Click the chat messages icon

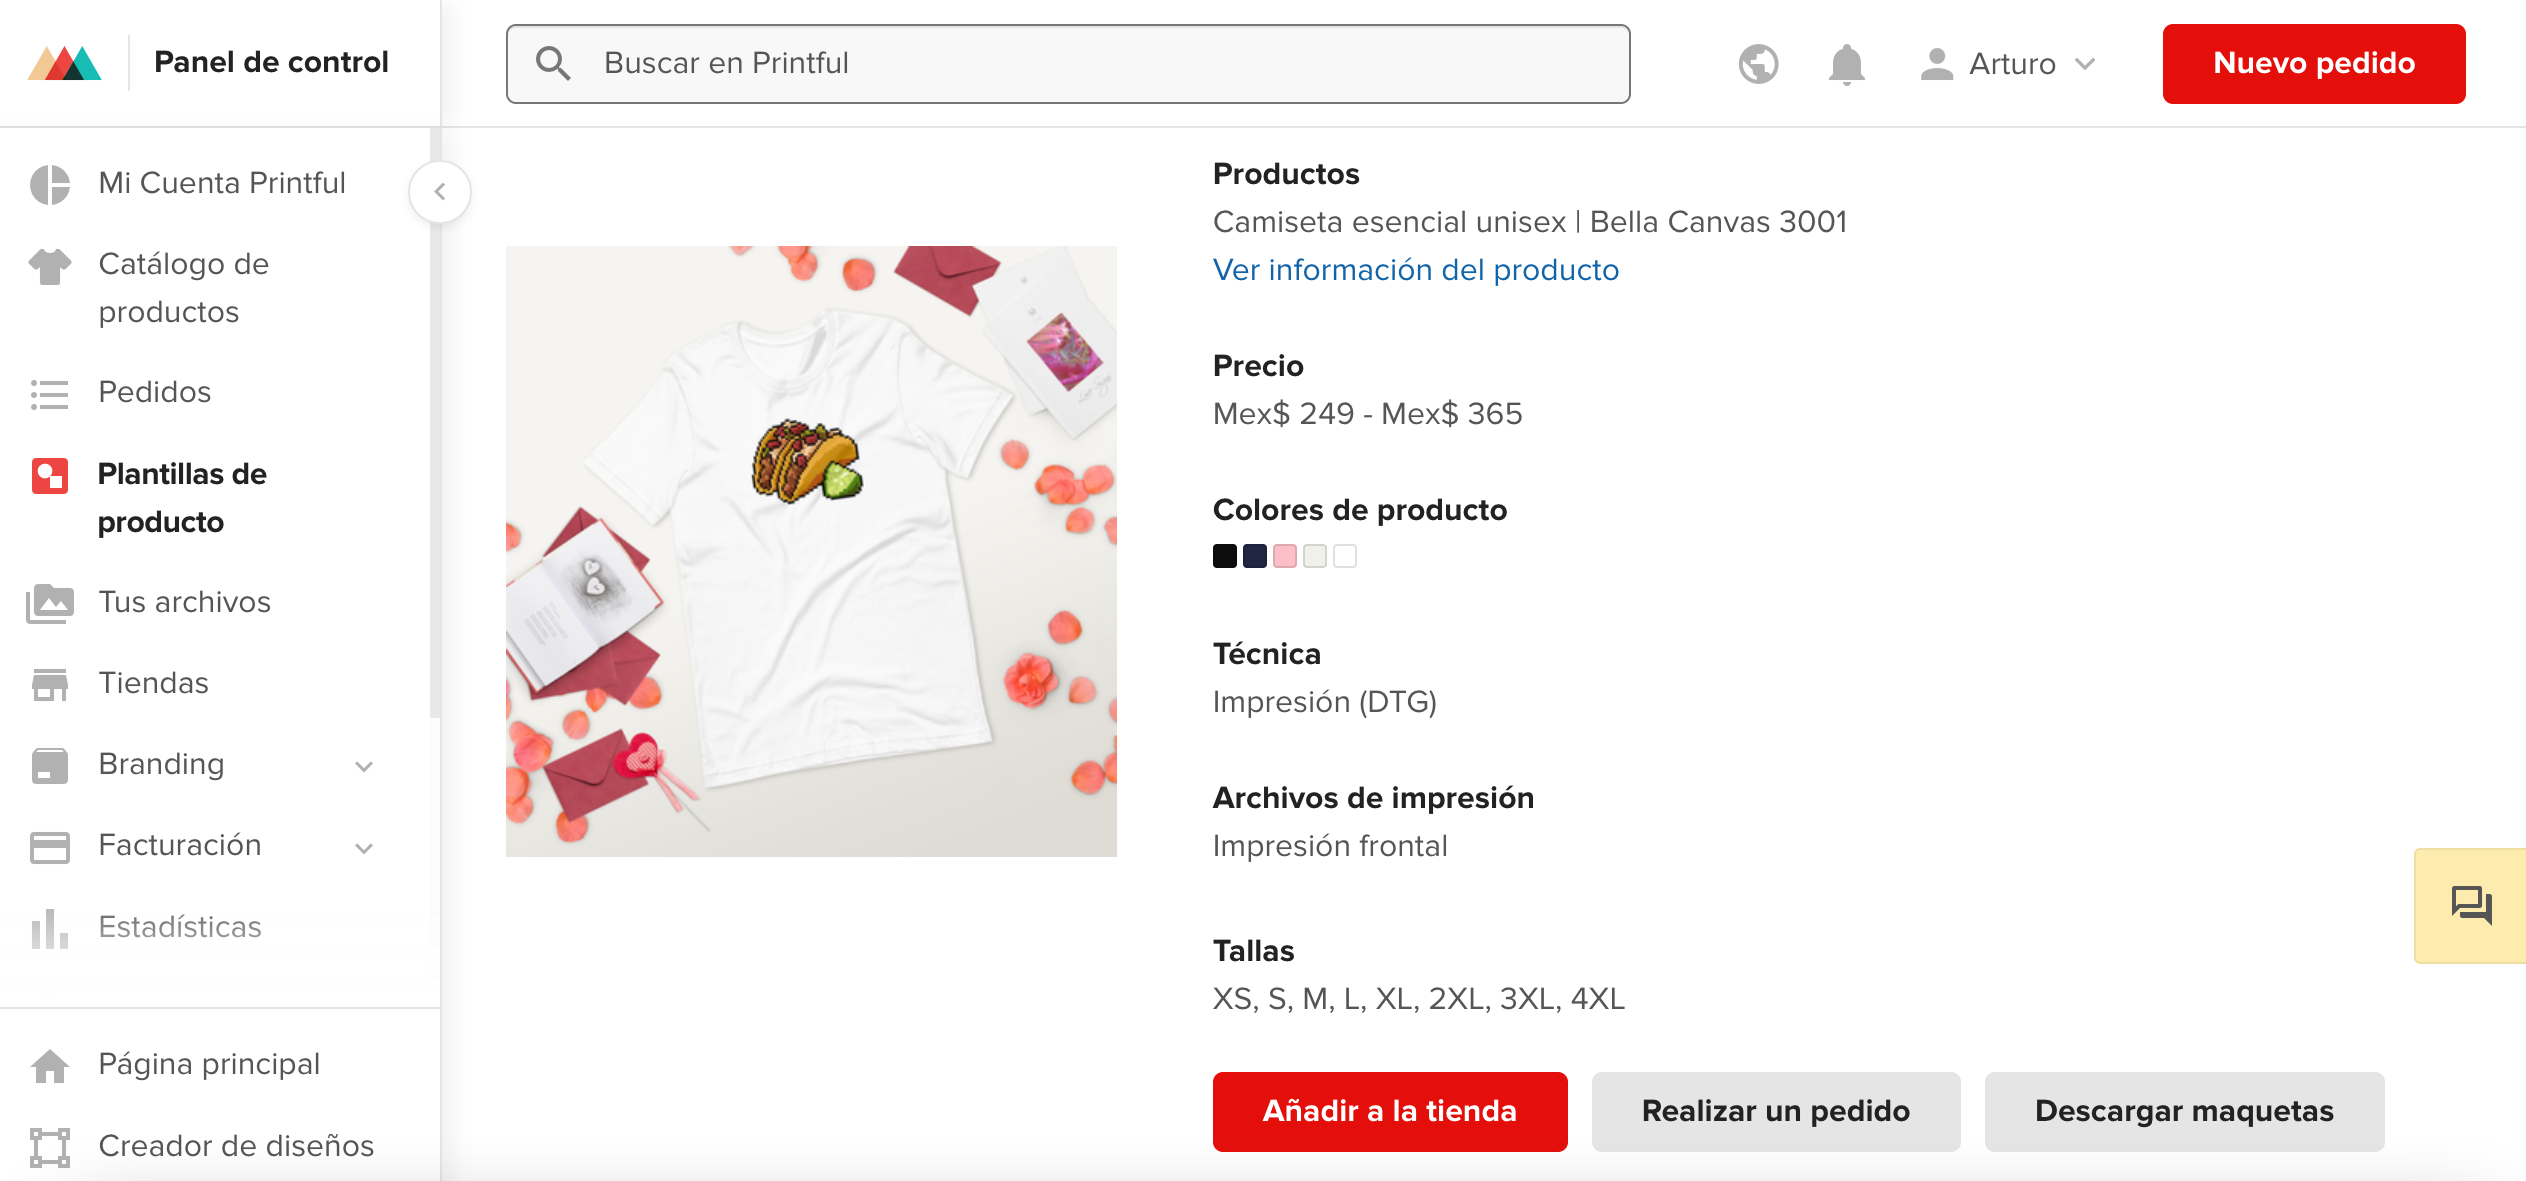click(x=2471, y=905)
